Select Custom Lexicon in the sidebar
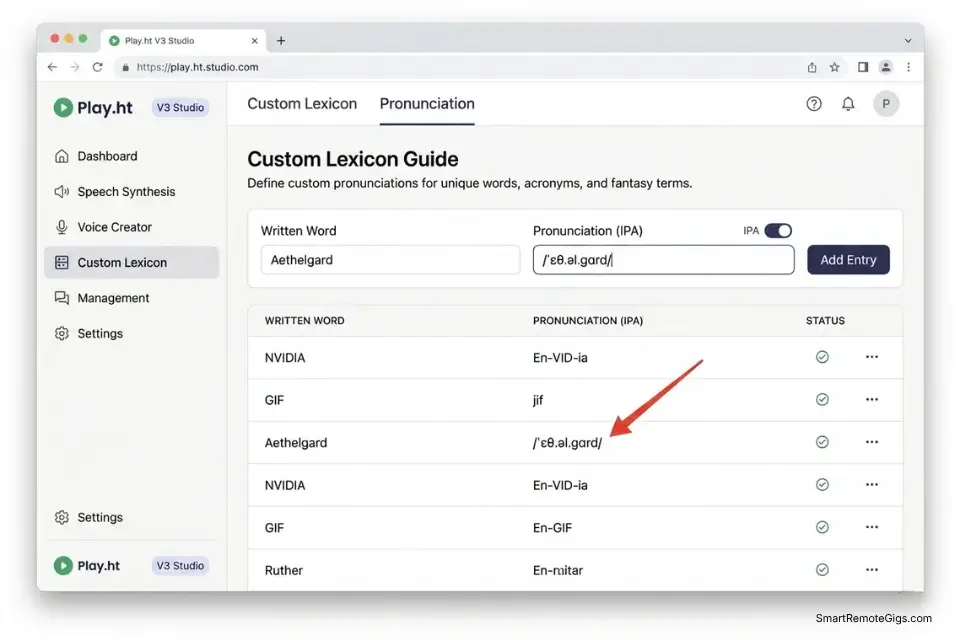Image resolution: width=960 pixels, height=640 pixels. pos(132,263)
